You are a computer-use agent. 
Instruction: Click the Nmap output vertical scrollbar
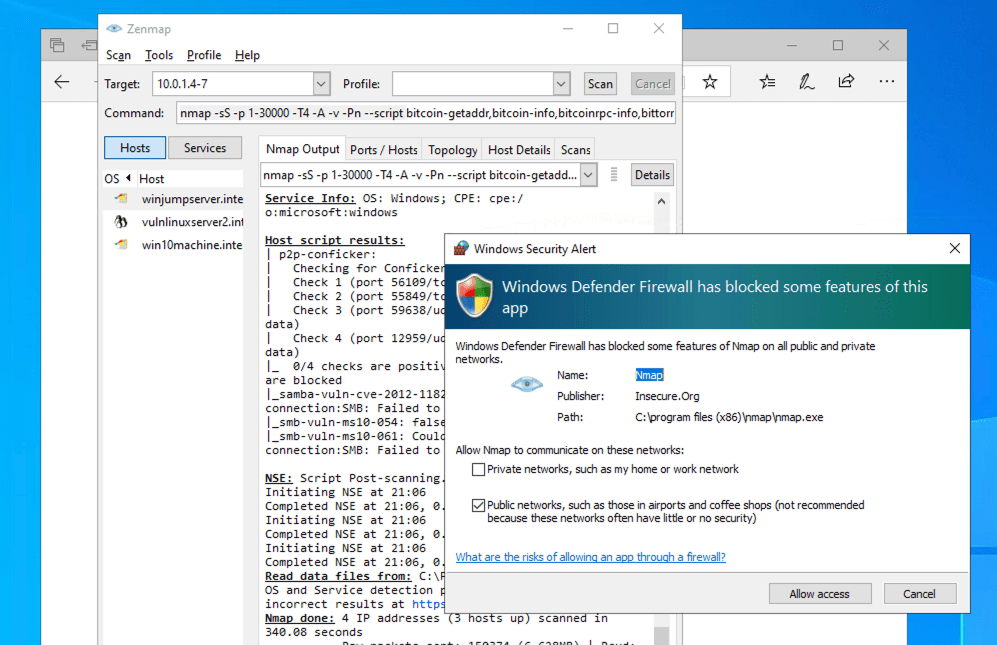click(x=661, y=400)
